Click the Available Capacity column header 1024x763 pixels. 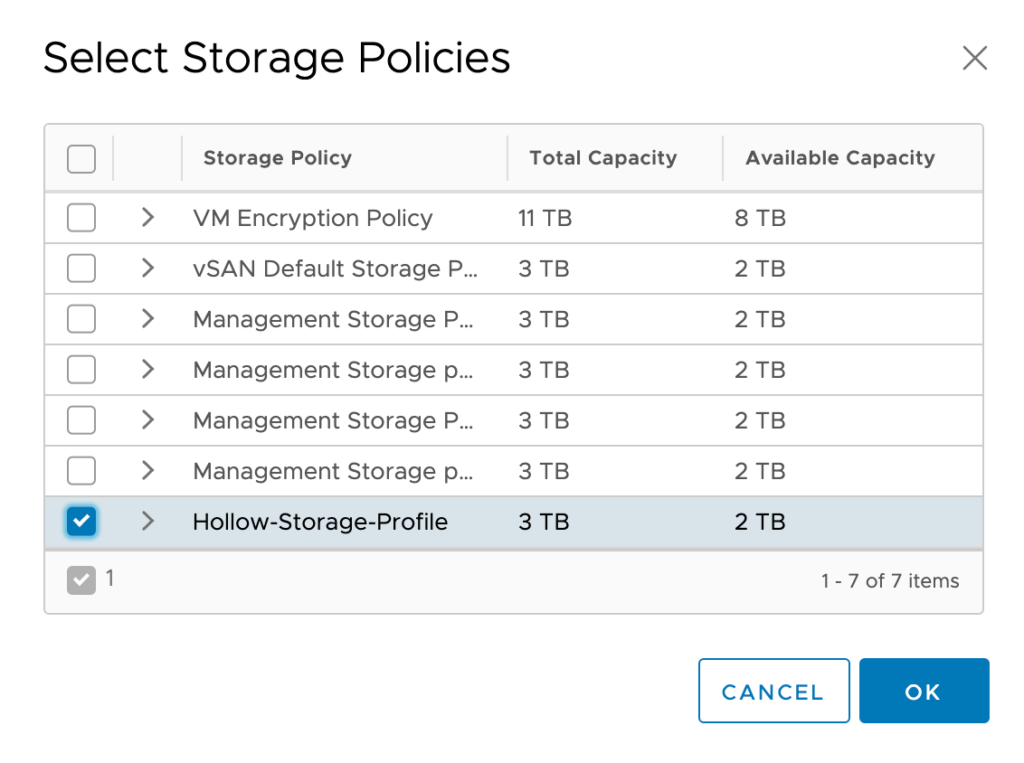point(840,158)
